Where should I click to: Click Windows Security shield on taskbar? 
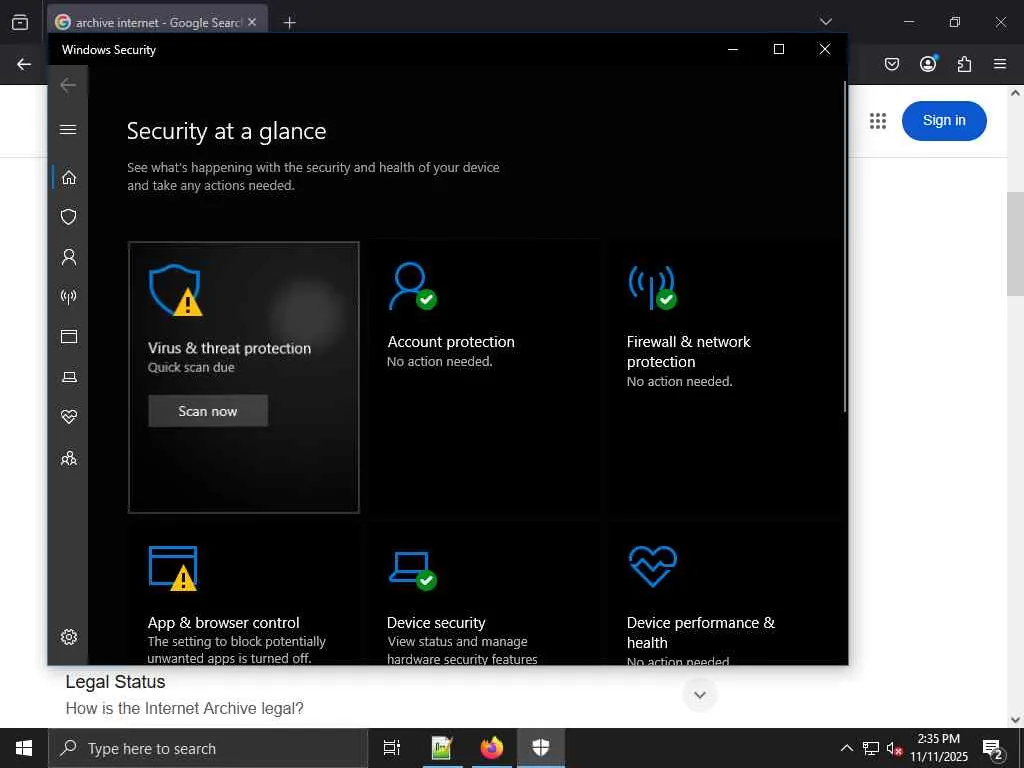coord(541,748)
